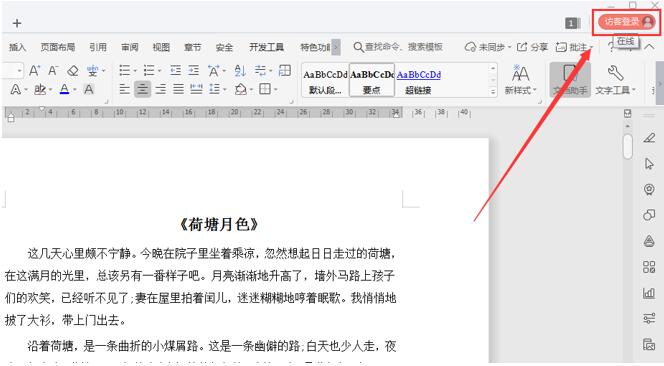This screenshot has height=366, width=664.
Task: Open the font color dropdown arrow
Action: 75,90
